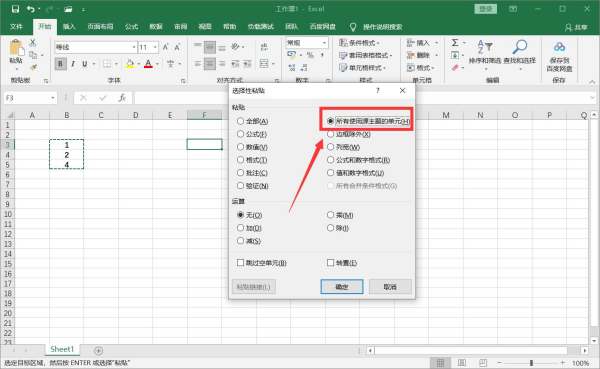This screenshot has width=600, height=369.
Task: Switch to Page Layout view in status bar
Action: pyautogui.click(x=462, y=362)
